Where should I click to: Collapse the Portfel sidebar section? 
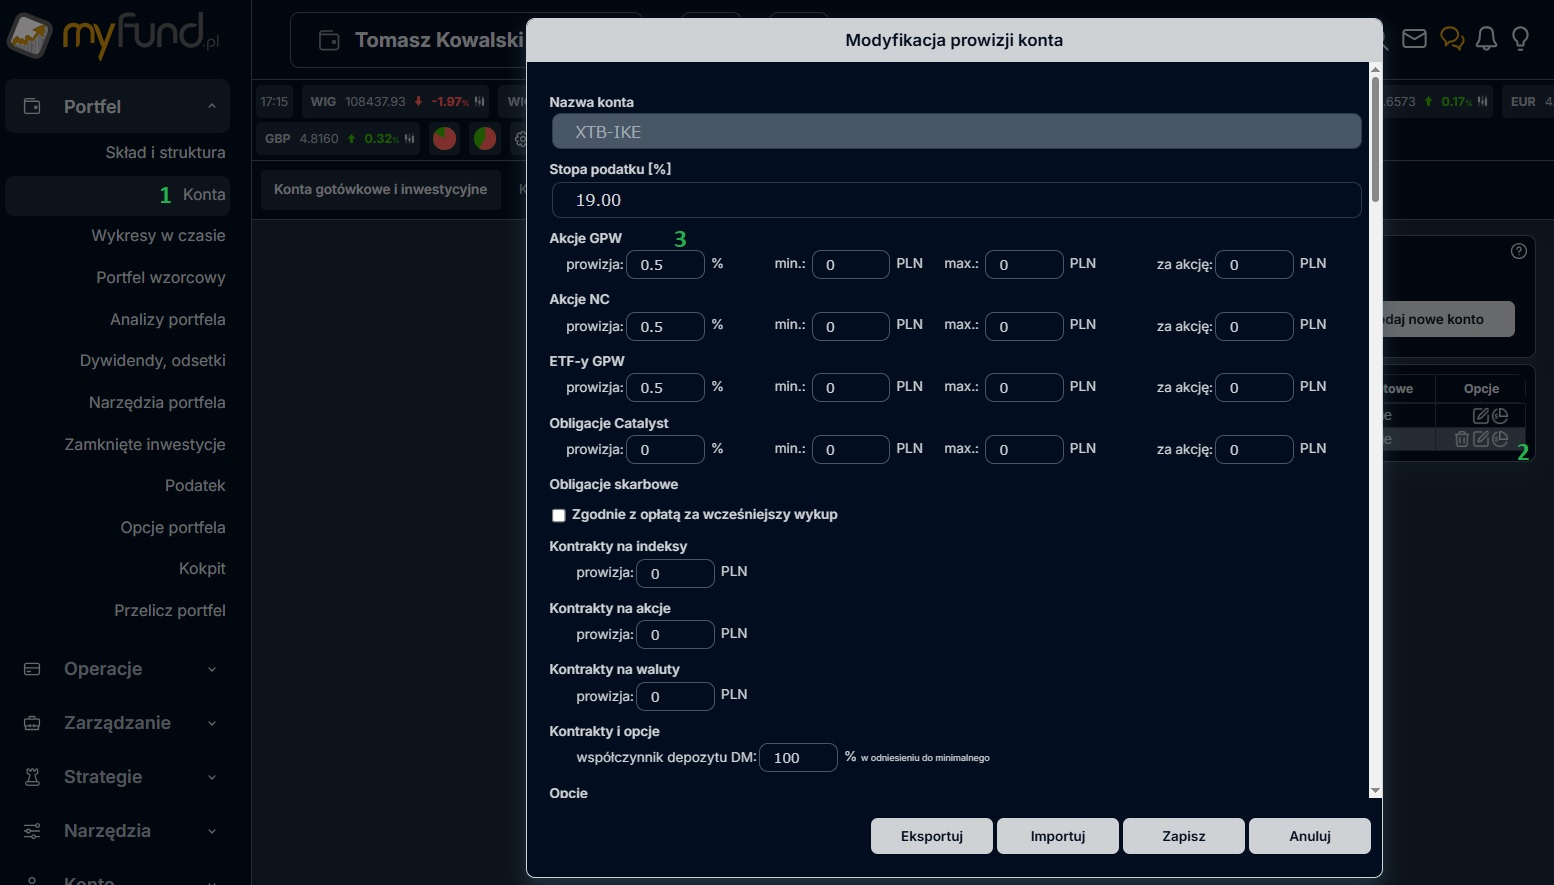click(x=211, y=107)
